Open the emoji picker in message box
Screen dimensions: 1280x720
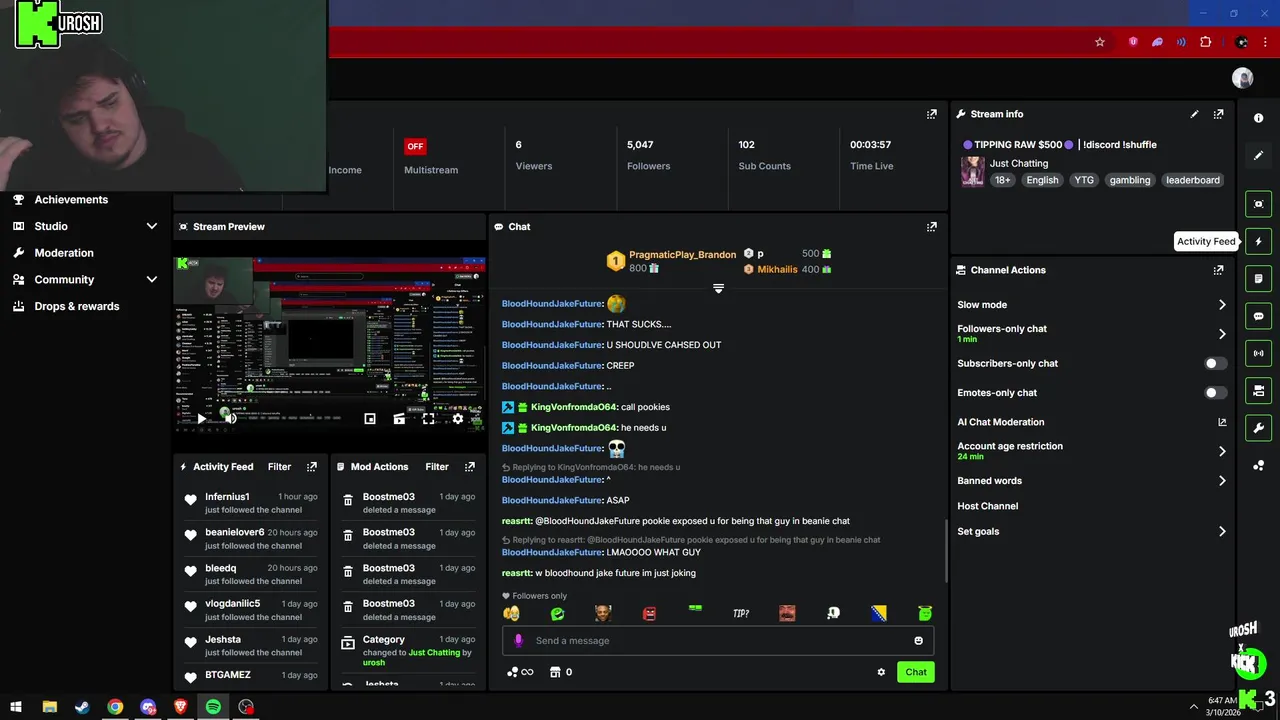918,641
